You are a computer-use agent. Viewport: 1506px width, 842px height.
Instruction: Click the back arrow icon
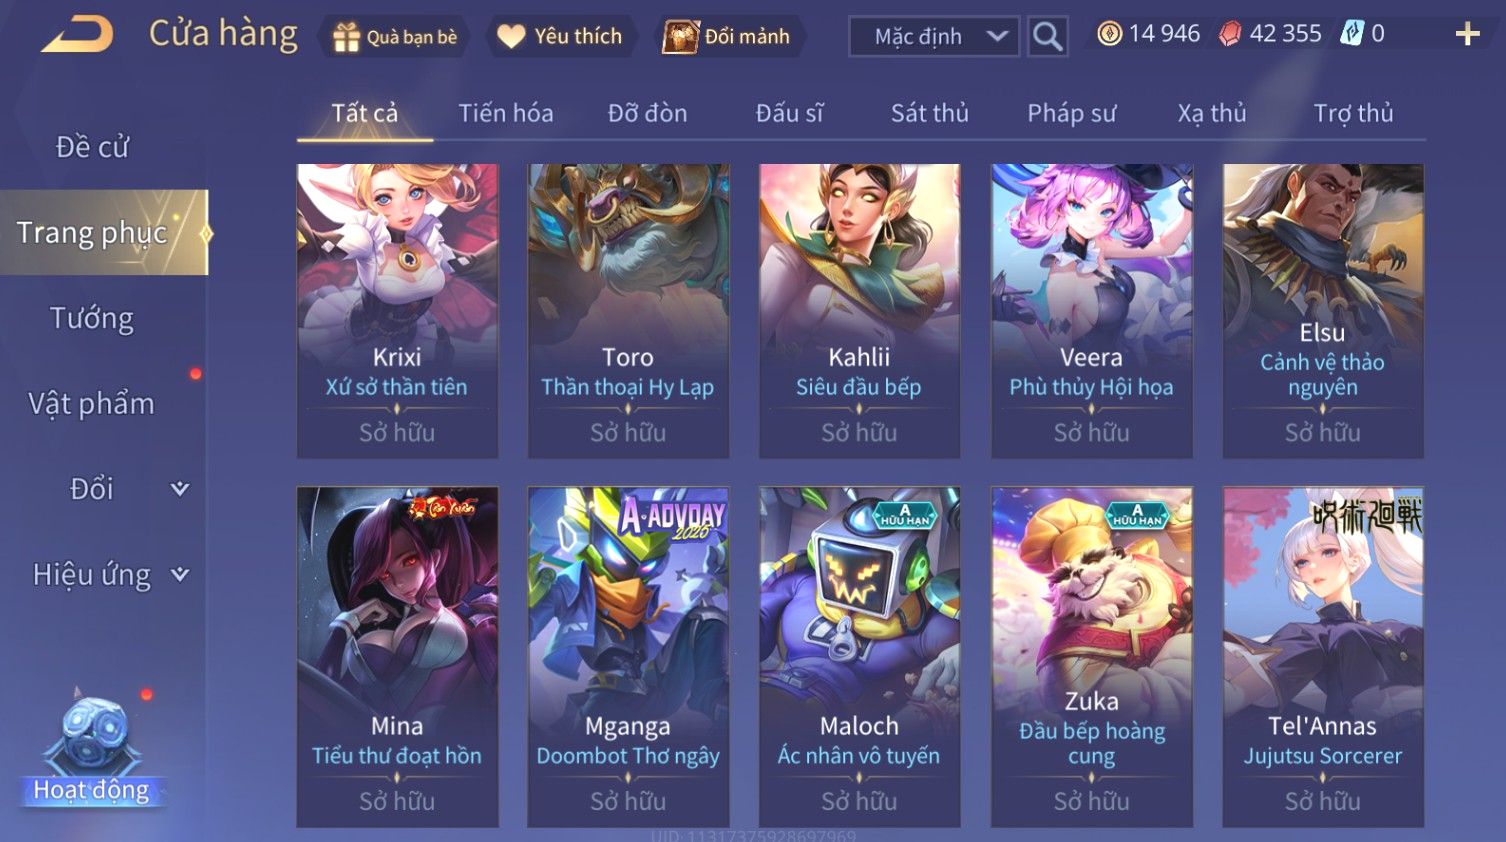click(x=77, y=35)
